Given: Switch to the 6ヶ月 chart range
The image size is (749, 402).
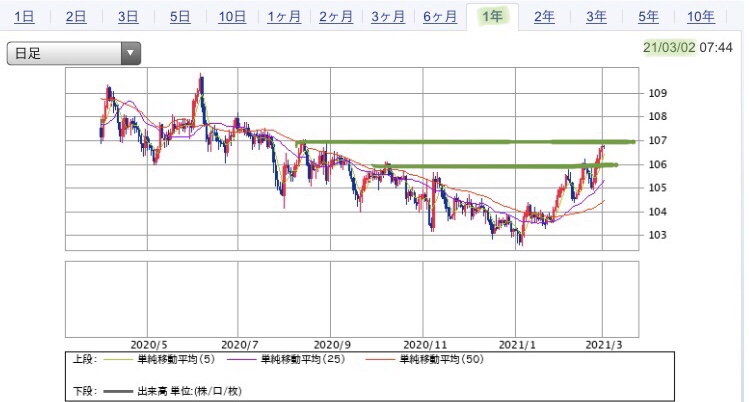Looking at the screenshot, I should pos(440,17).
